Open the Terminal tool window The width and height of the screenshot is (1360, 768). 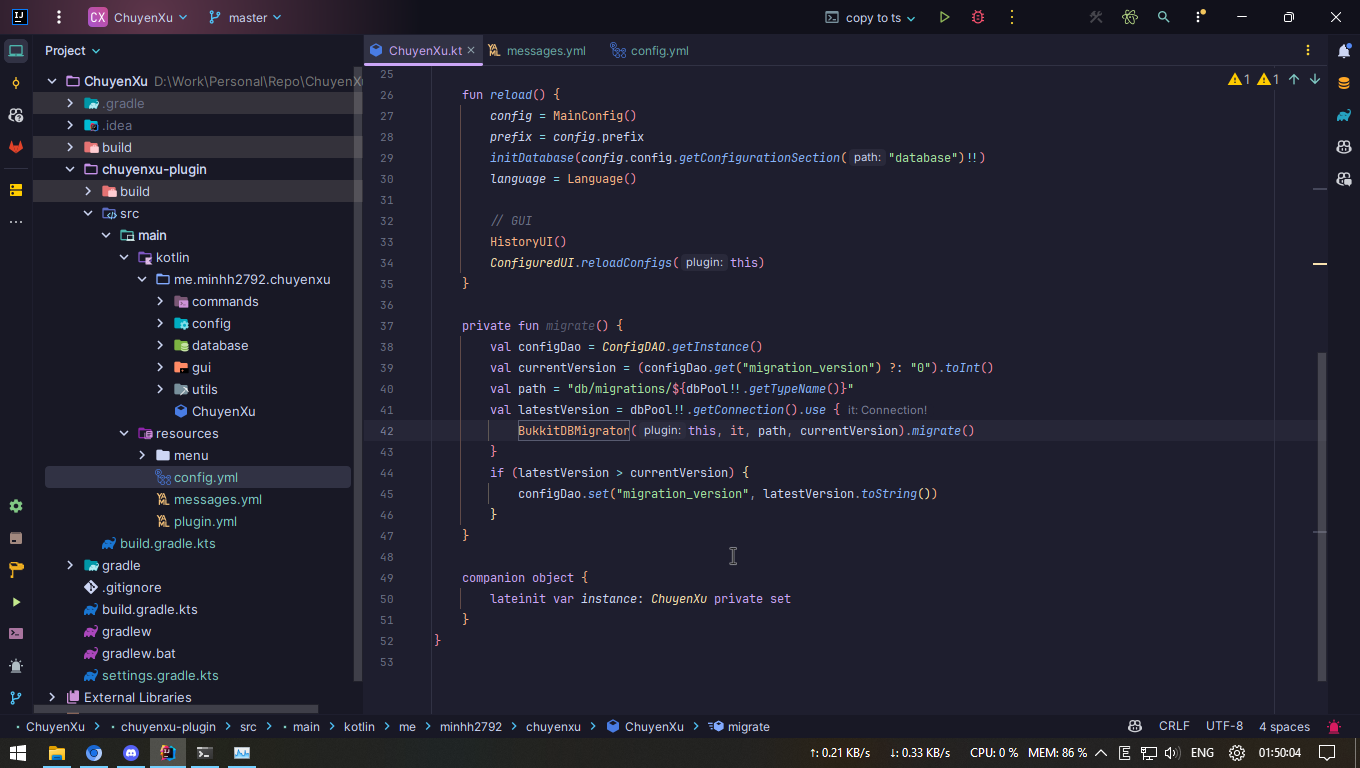16,633
